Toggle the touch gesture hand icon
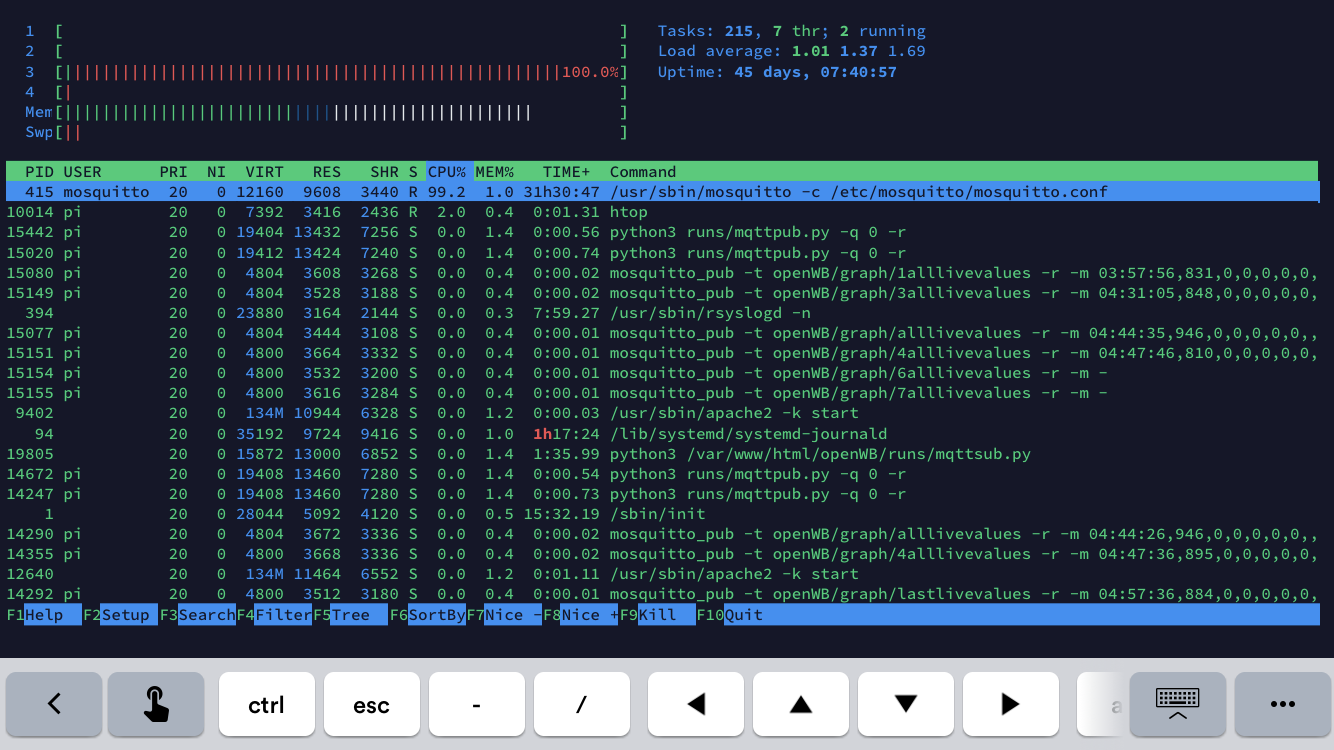 (x=156, y=704)
